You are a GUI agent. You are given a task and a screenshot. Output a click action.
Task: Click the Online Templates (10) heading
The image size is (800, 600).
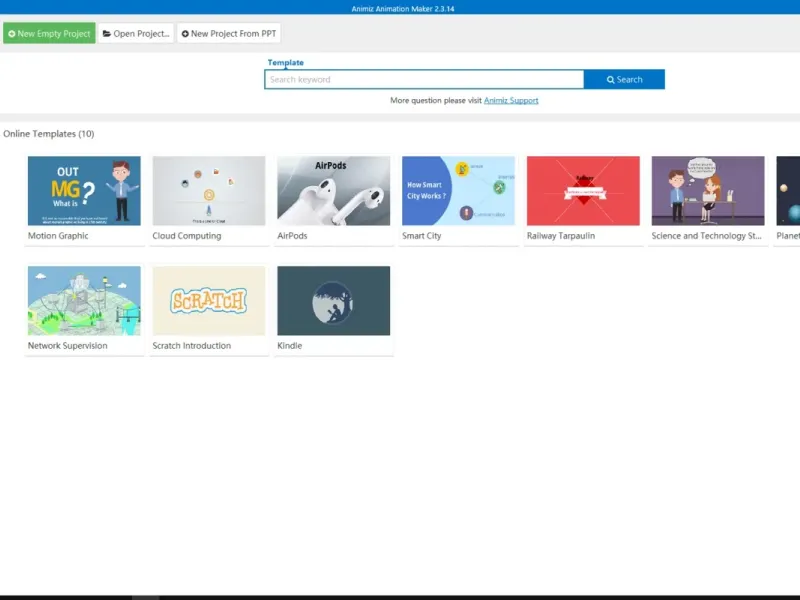48,134
